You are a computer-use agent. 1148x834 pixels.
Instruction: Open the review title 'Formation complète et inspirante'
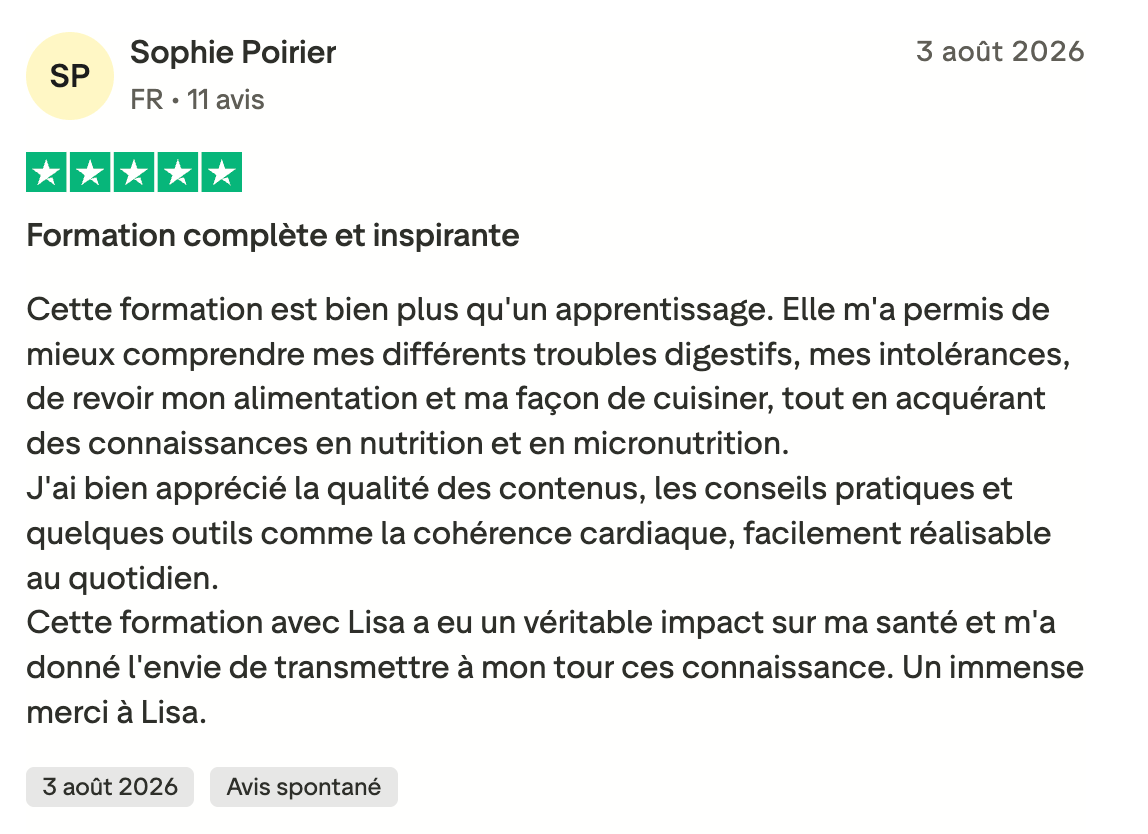click(272, 236)
